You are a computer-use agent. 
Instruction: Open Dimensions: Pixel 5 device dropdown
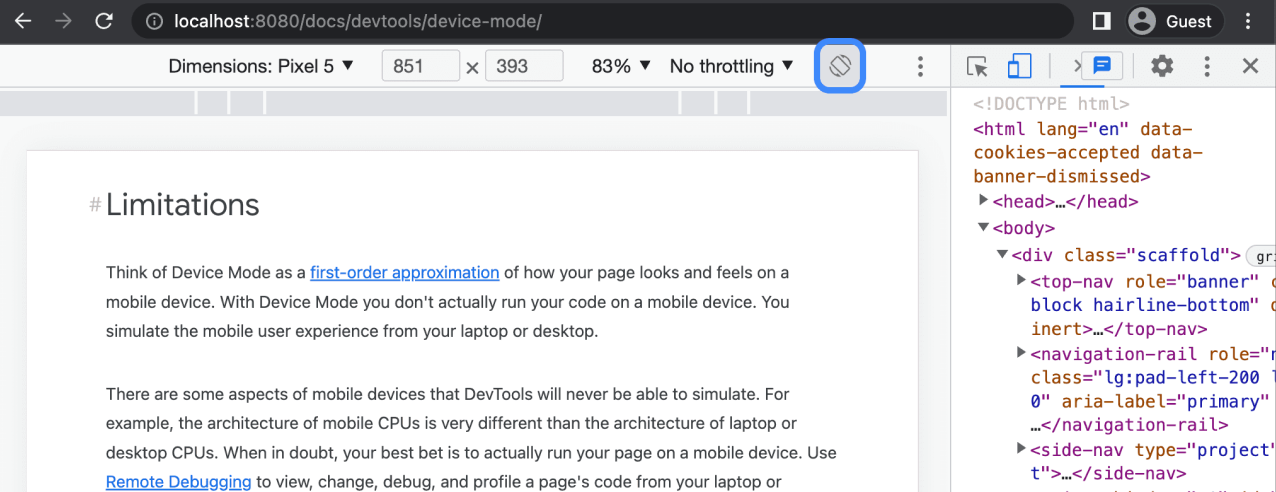pyautogui.click(x=261, y=67)
